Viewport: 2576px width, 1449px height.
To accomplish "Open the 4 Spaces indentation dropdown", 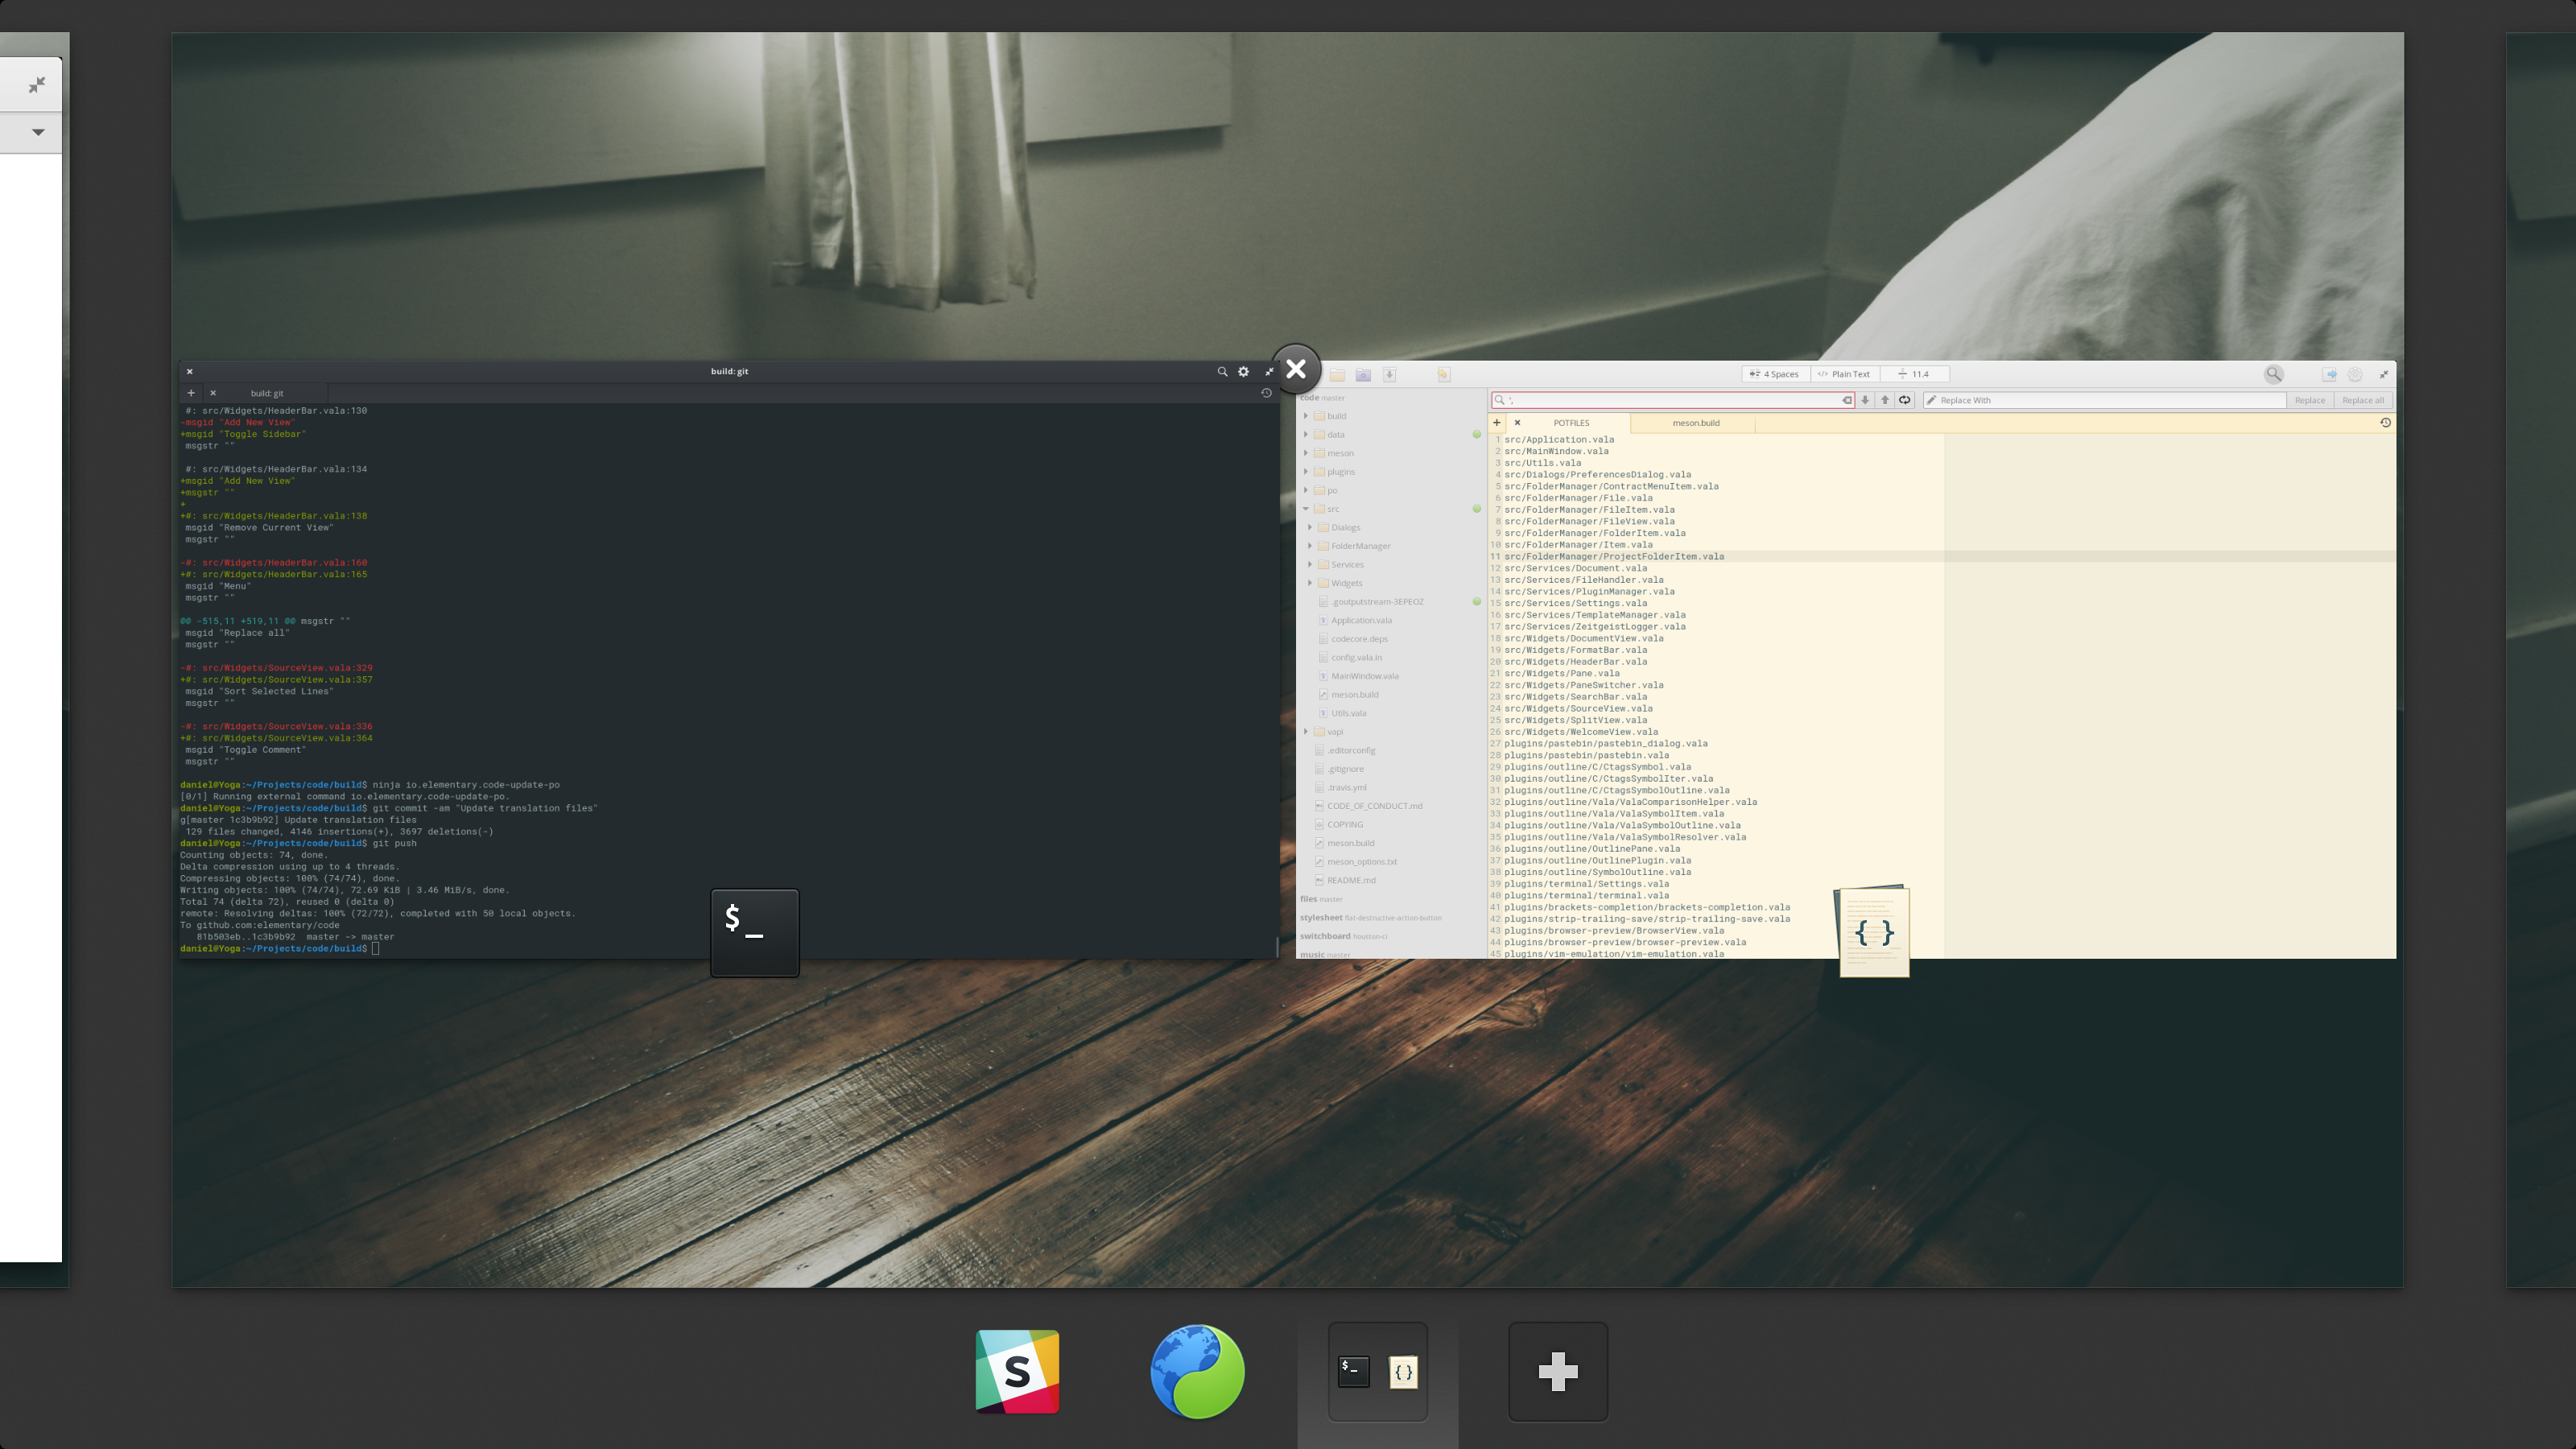I will click(x=1775, y=373).
